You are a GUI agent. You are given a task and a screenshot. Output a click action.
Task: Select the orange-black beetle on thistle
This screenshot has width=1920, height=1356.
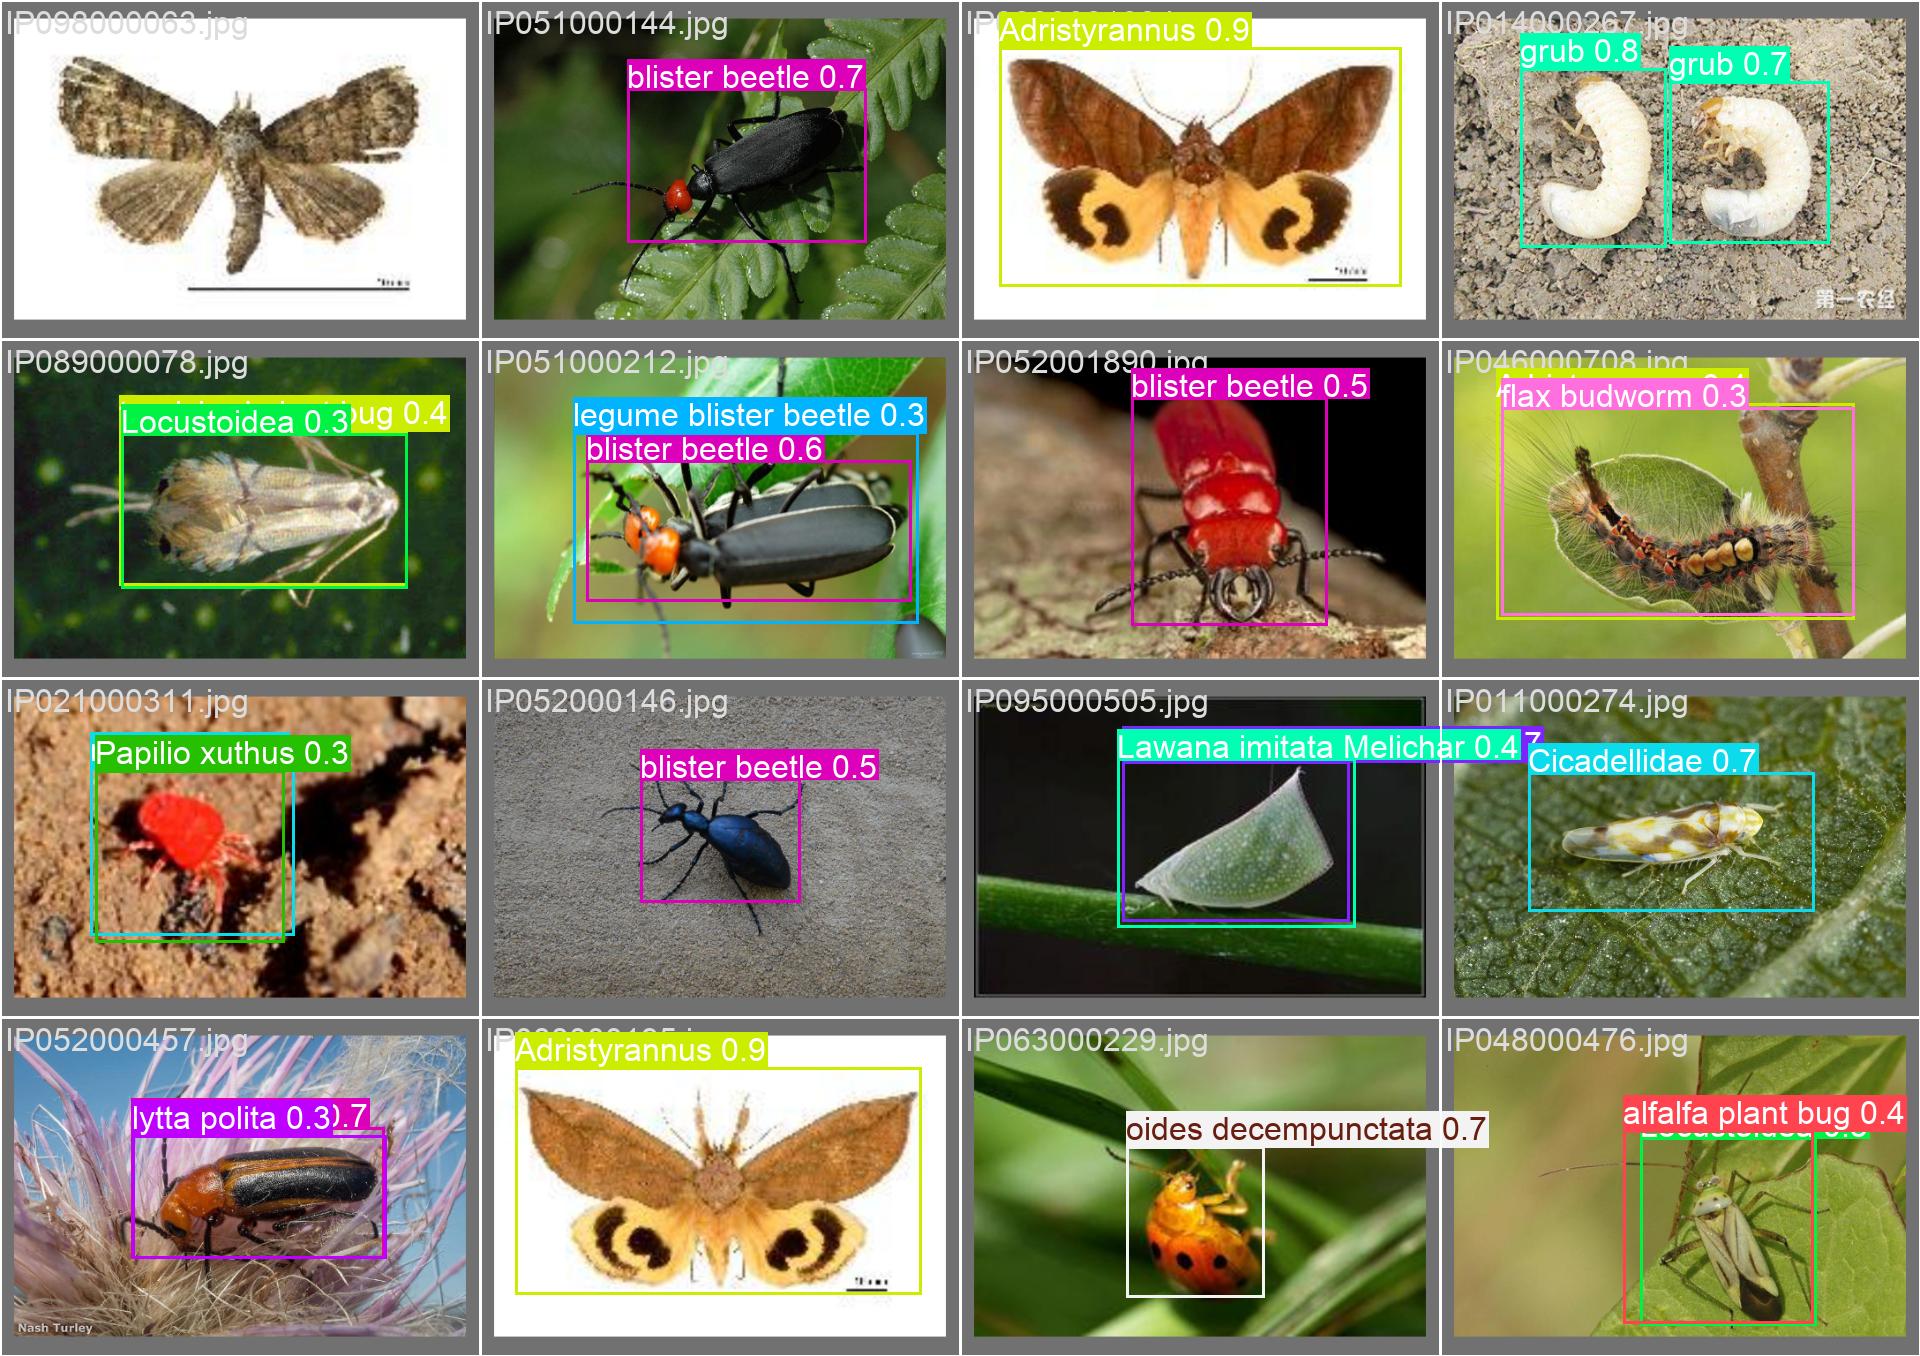point(258,1195)
